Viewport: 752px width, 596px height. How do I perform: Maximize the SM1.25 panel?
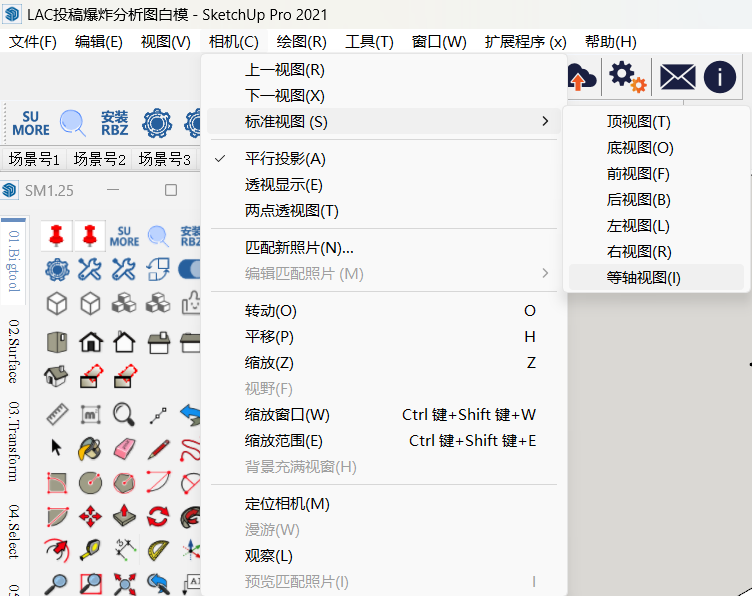click(x=171, y=190)
